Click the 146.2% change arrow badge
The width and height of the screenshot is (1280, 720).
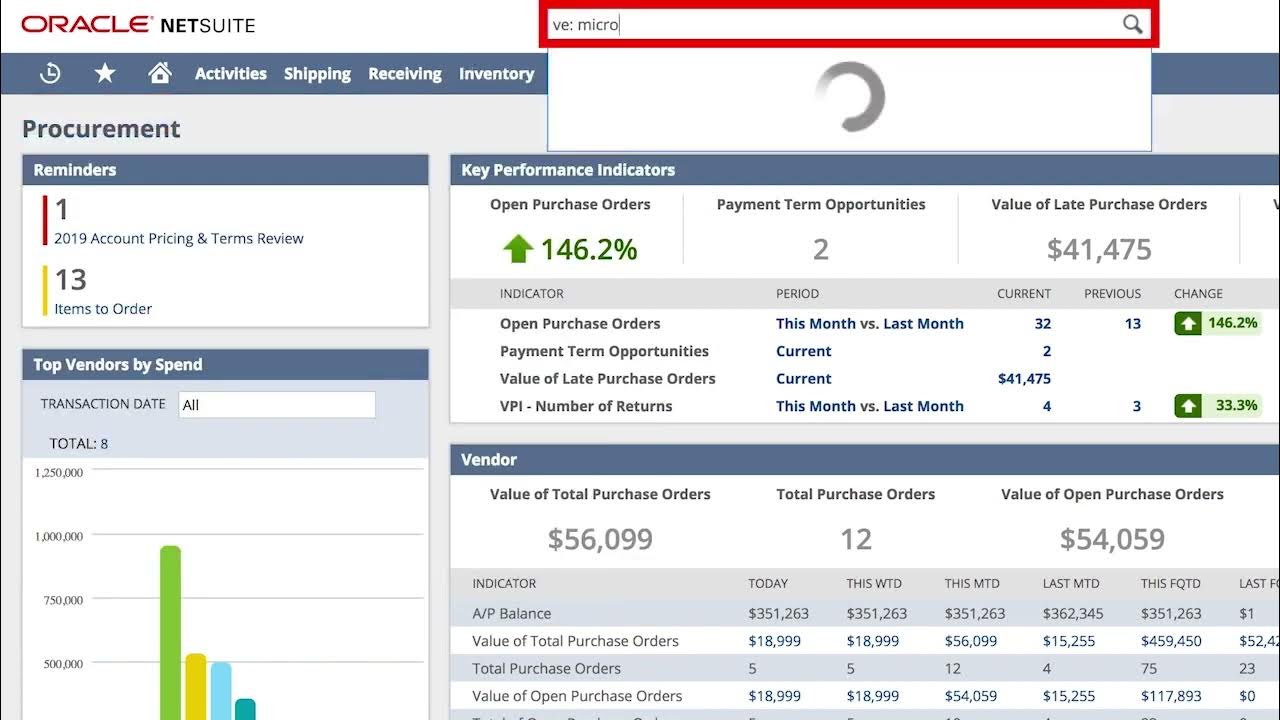1187,323
